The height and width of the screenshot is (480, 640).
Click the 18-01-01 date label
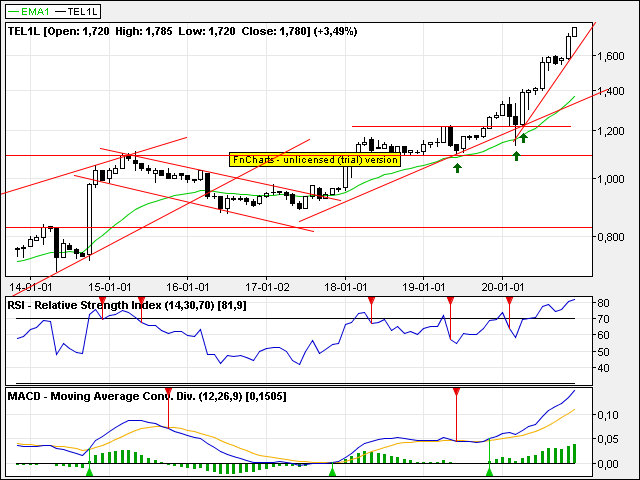click(346, 287)
